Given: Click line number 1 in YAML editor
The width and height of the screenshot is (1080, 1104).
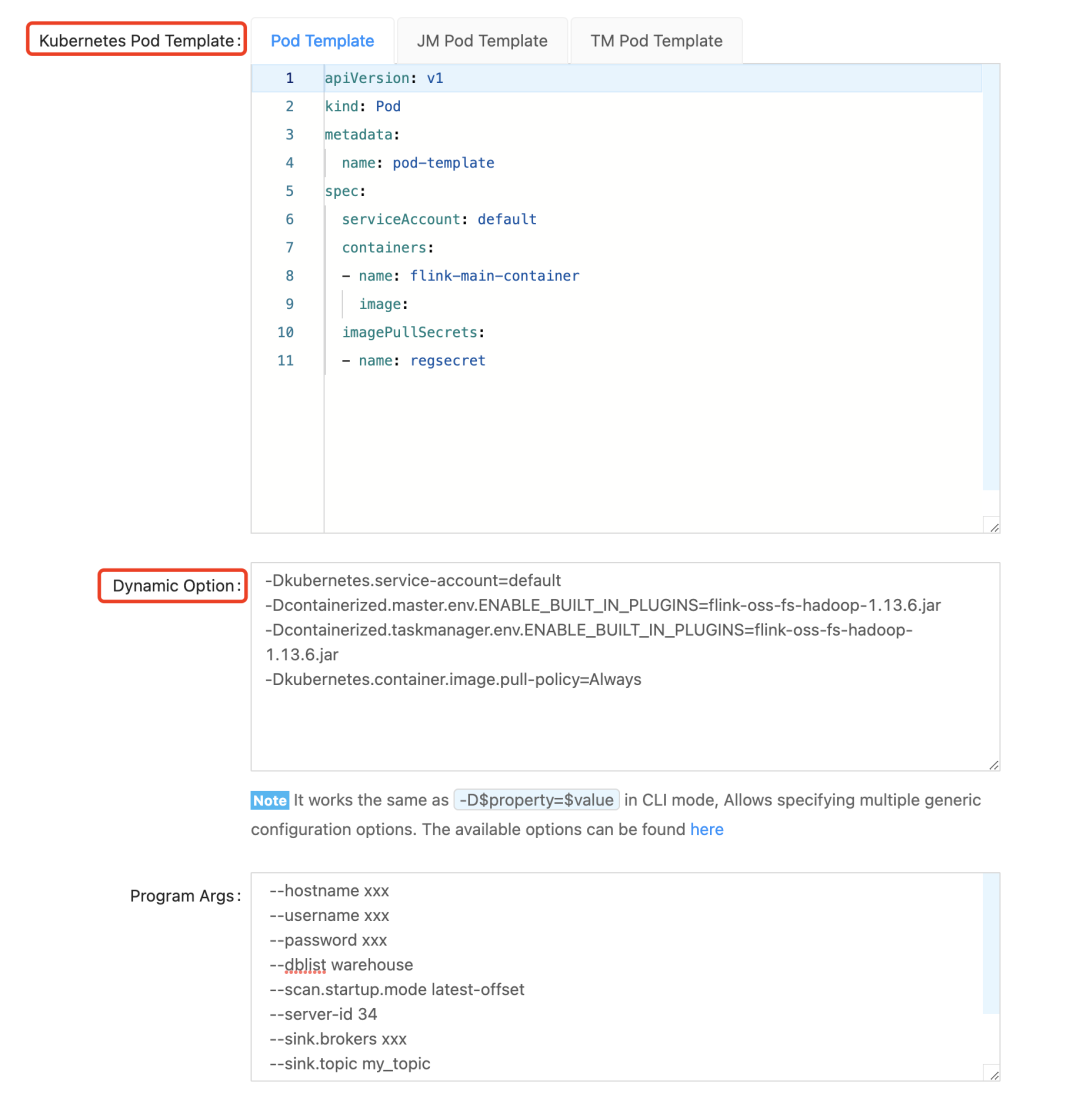Looking at the screenshot, I should [x=289, y=78].
